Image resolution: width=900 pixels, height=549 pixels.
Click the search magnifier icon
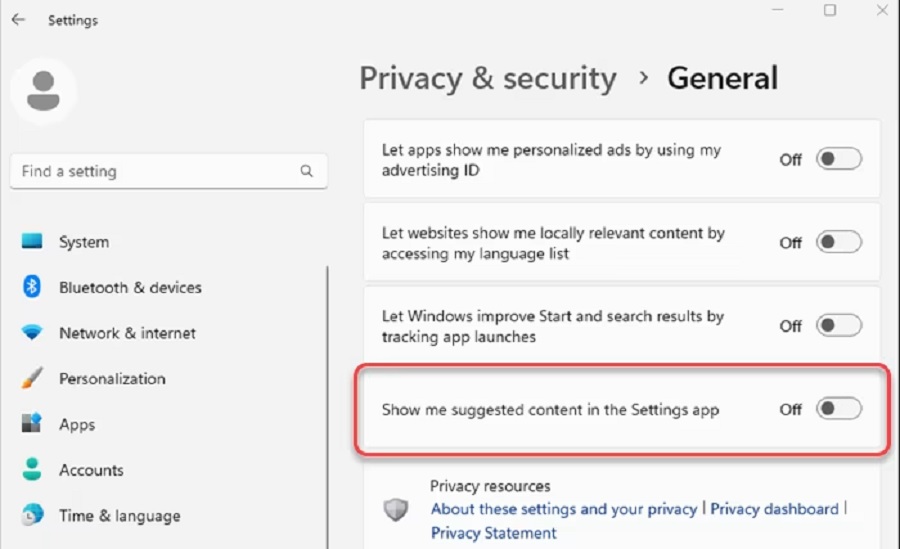(x=307, y=171)
